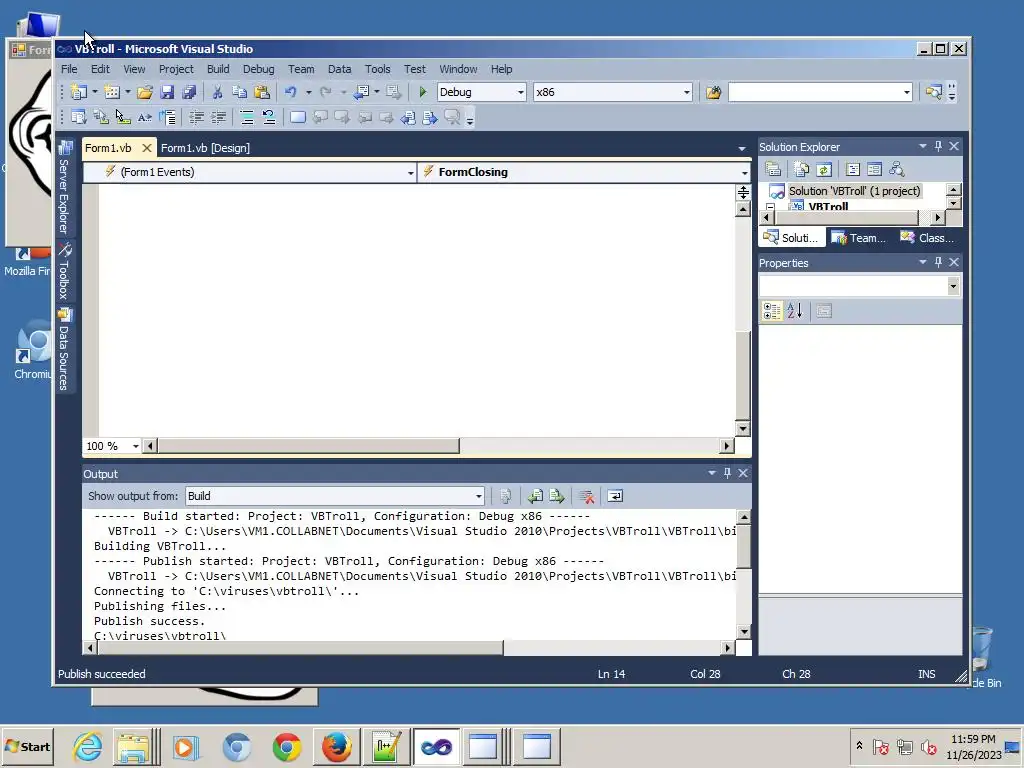Open the Undo history dropdown arrow
The height and width of the screenshot is (768, 1024).
point(308,92)
